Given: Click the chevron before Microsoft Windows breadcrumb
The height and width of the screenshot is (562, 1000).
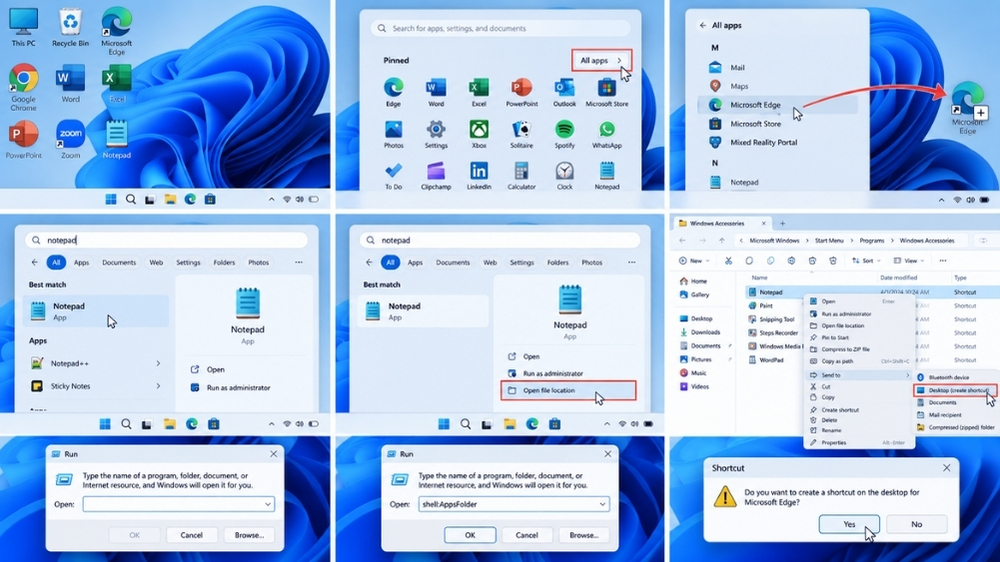Looking at the screenshot, I should pos(741,240).
